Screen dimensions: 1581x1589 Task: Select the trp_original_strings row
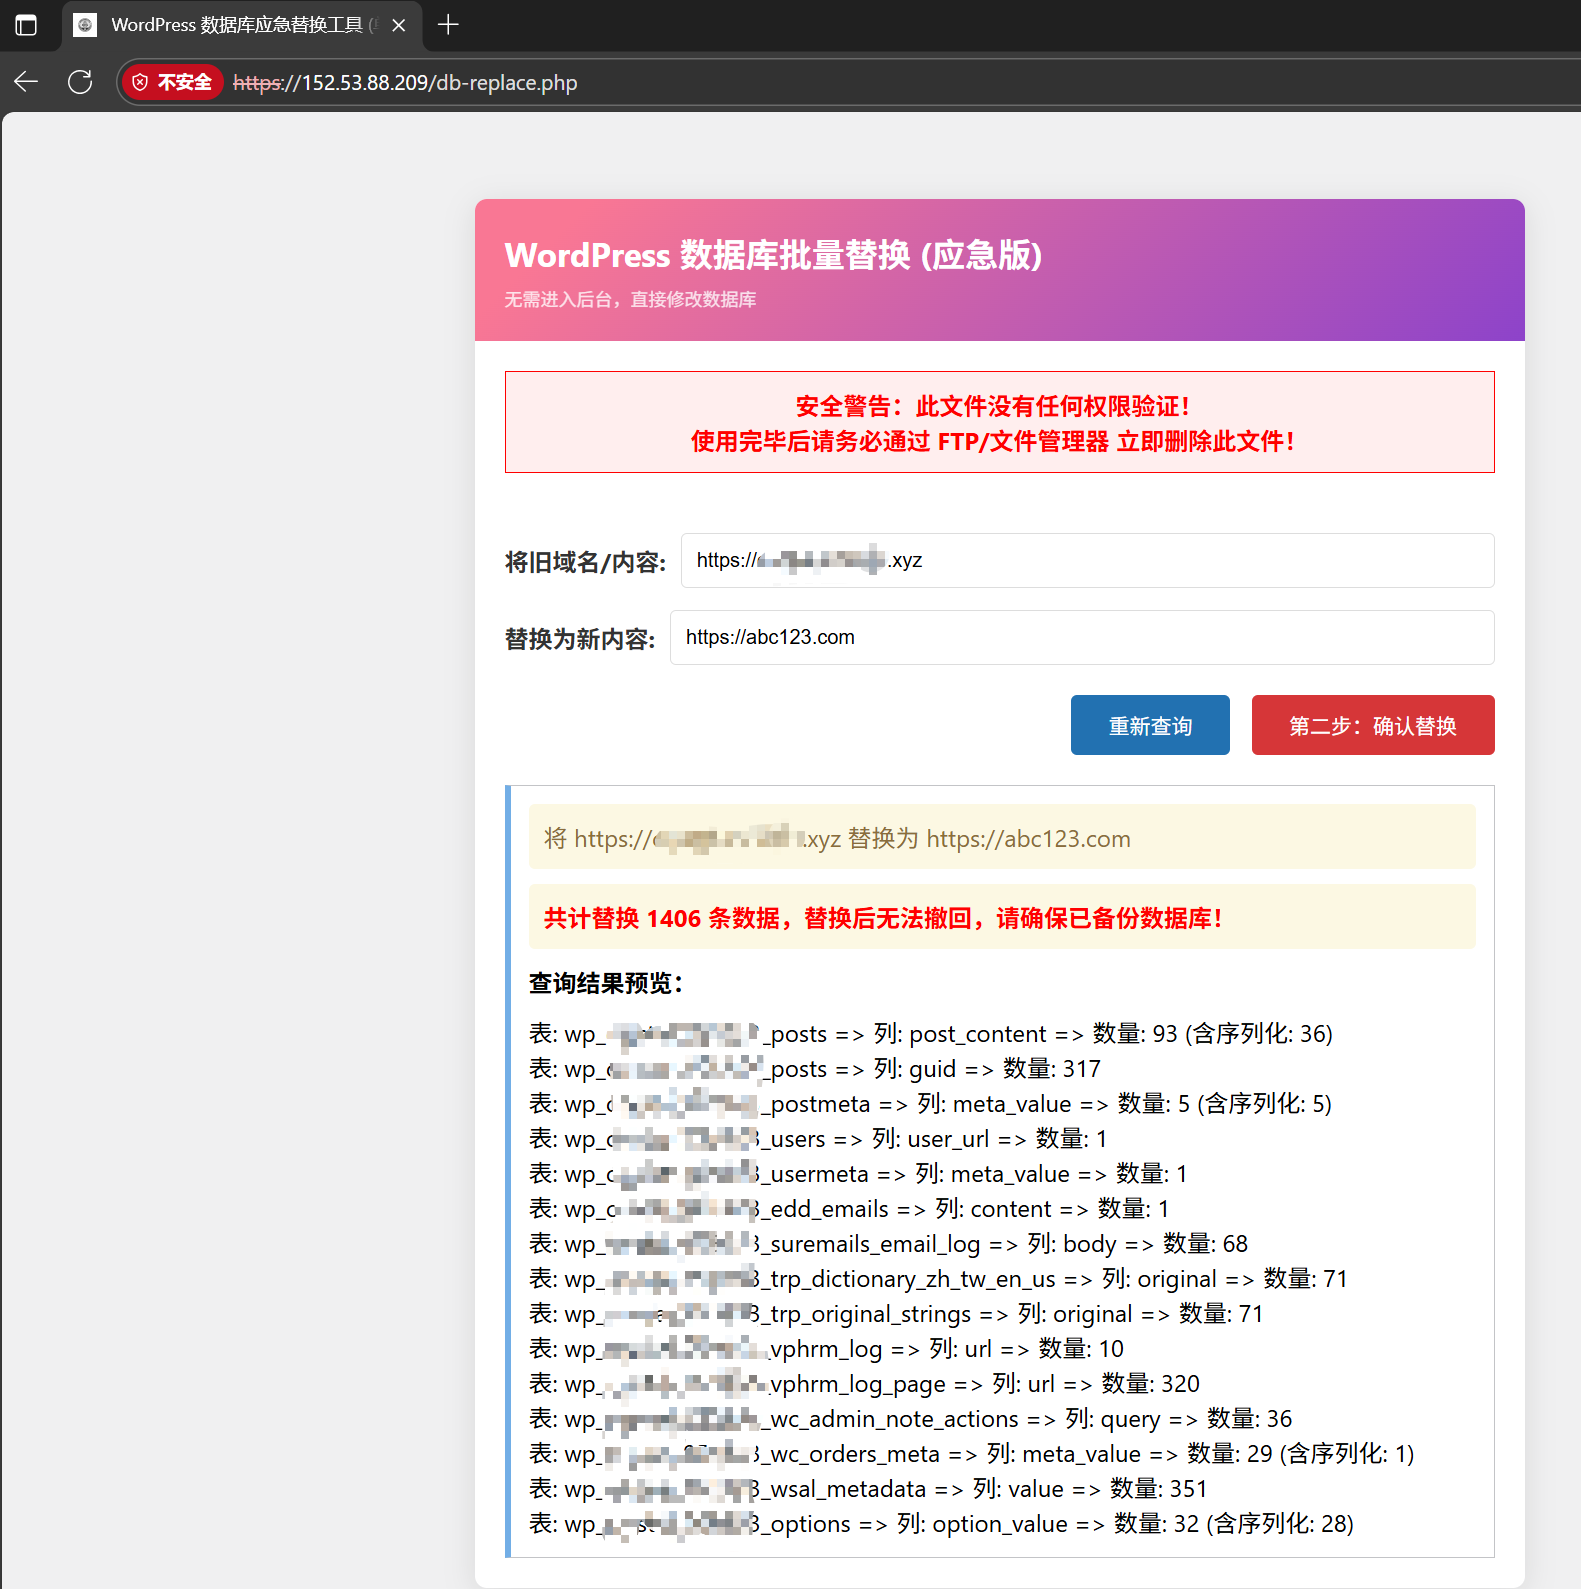click(x=896, y=1314)
